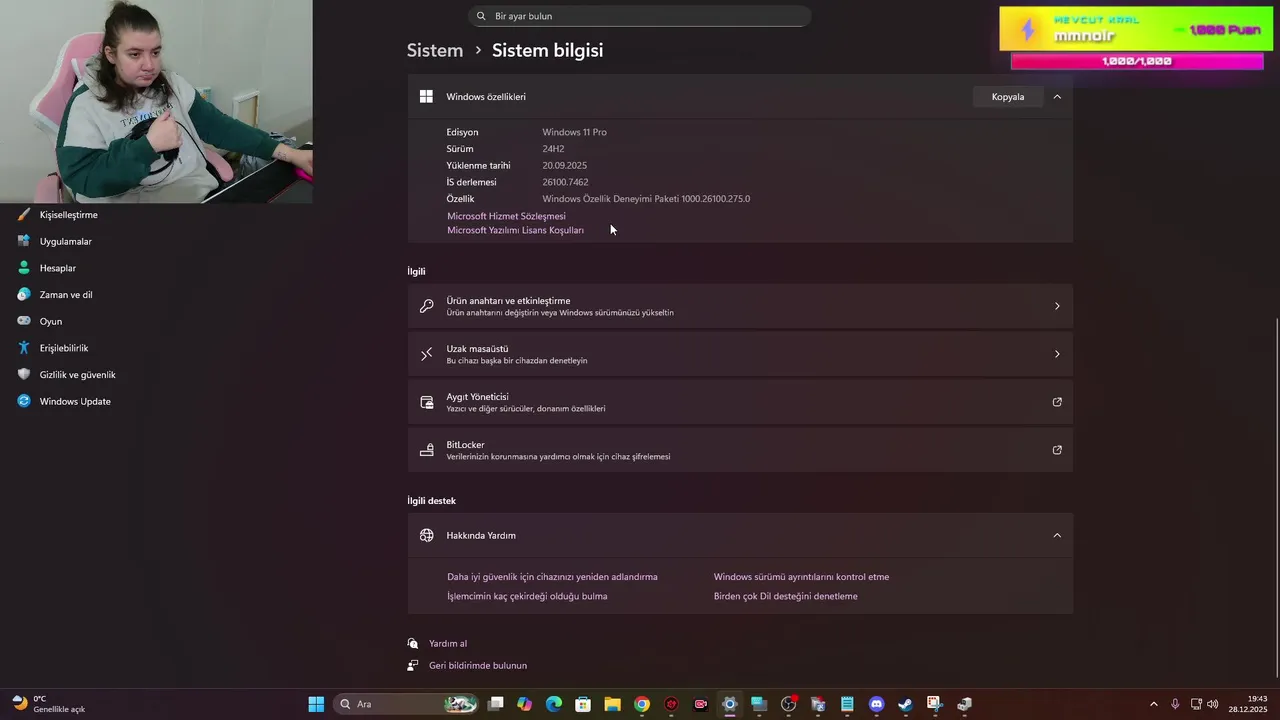Show hidden system tray icons
The image size is (1280, 720).
coord(1154,704)
